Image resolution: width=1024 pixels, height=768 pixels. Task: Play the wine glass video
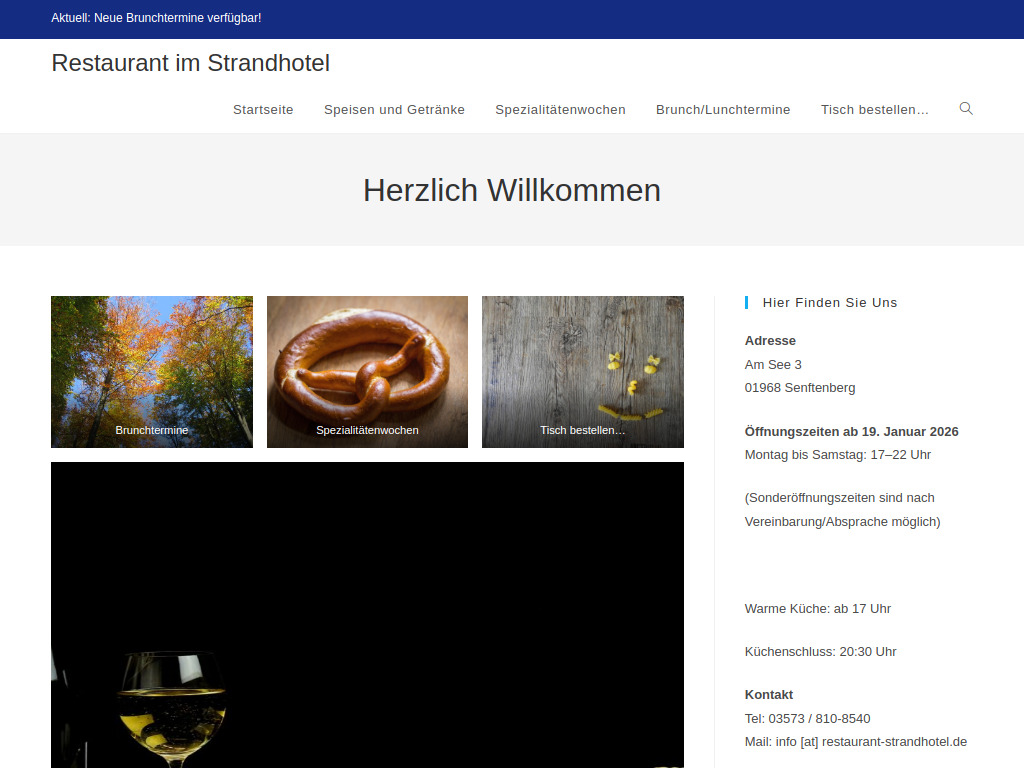pyautogui.click(x=367, y=615)
